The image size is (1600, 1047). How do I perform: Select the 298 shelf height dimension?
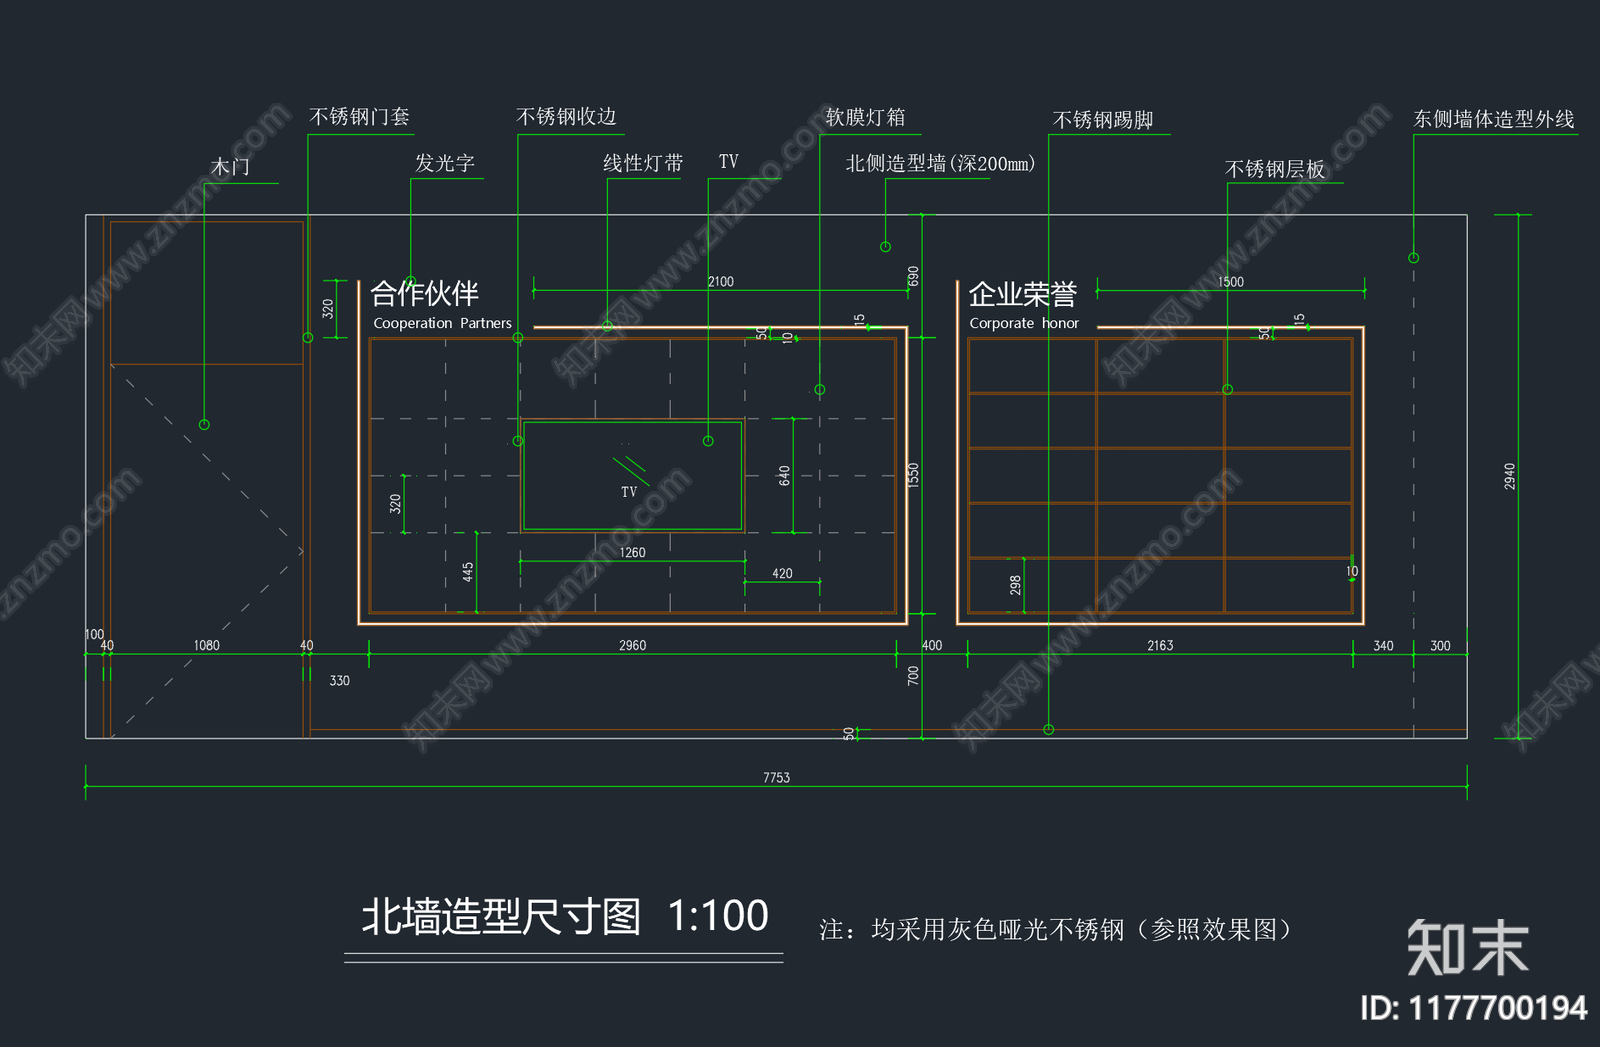[1016, 585]
